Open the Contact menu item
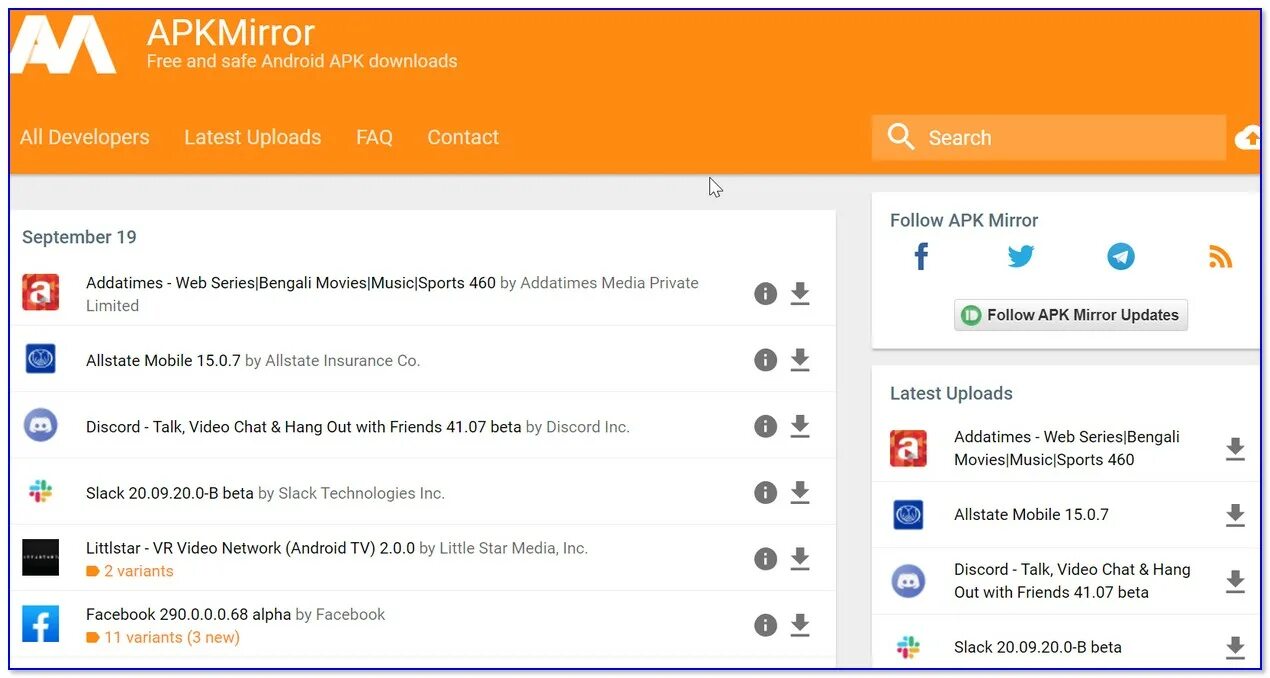Image resolution: width=1270 pixels, height=678 pixels. [463, 137]
